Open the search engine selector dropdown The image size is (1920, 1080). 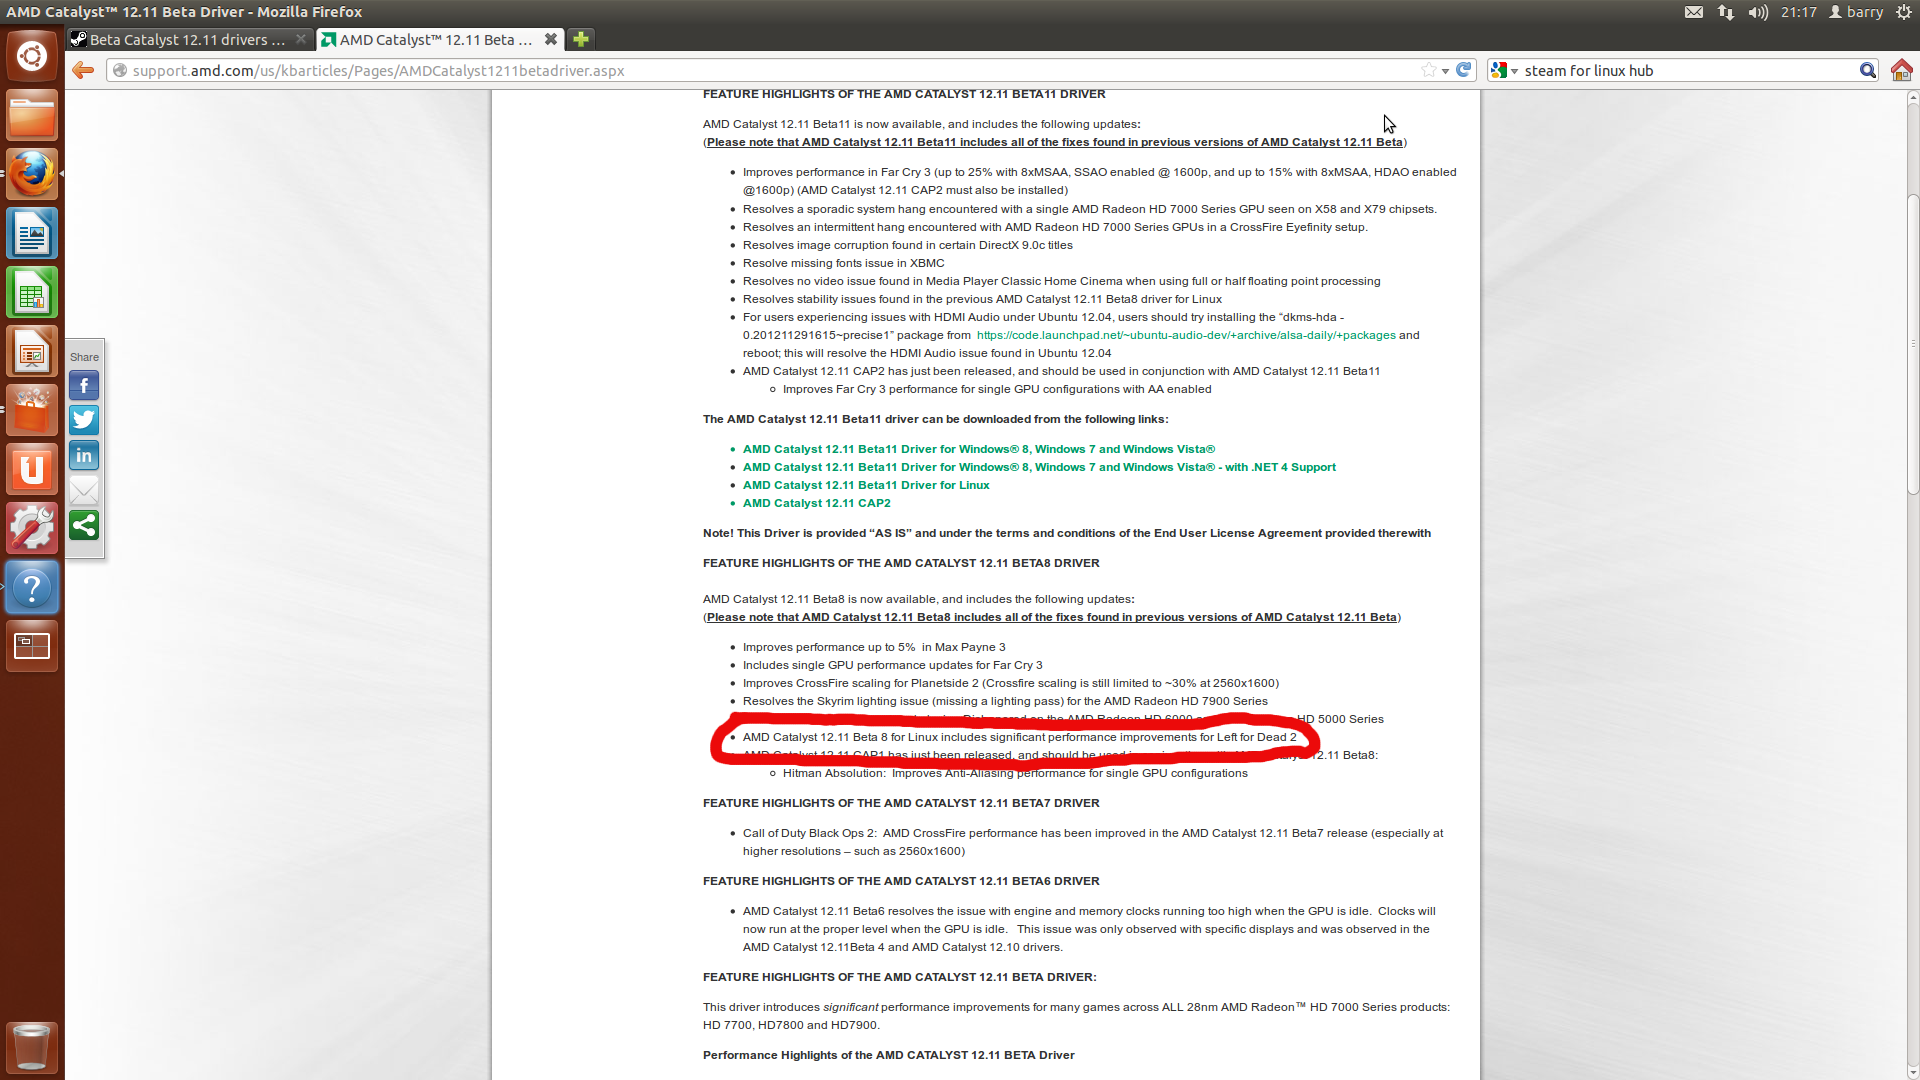tap(1504, 70)
